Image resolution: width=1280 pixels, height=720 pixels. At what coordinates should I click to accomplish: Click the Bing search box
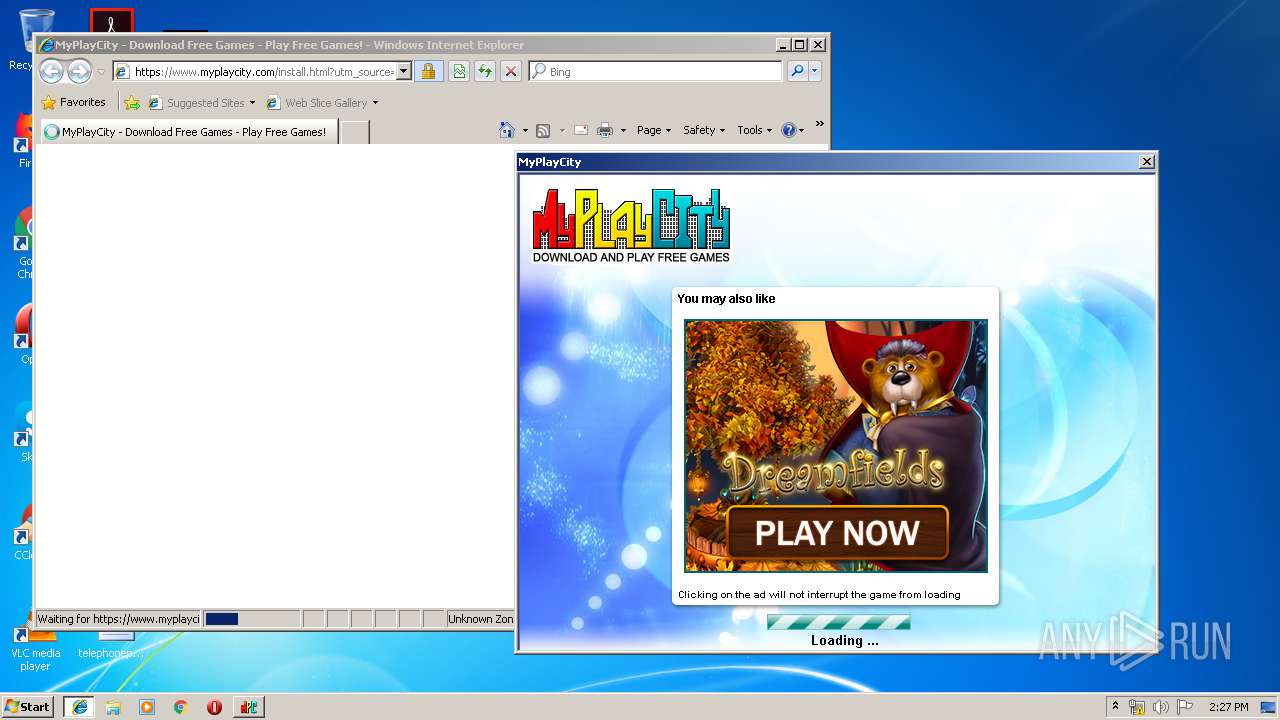pos(655,71)
